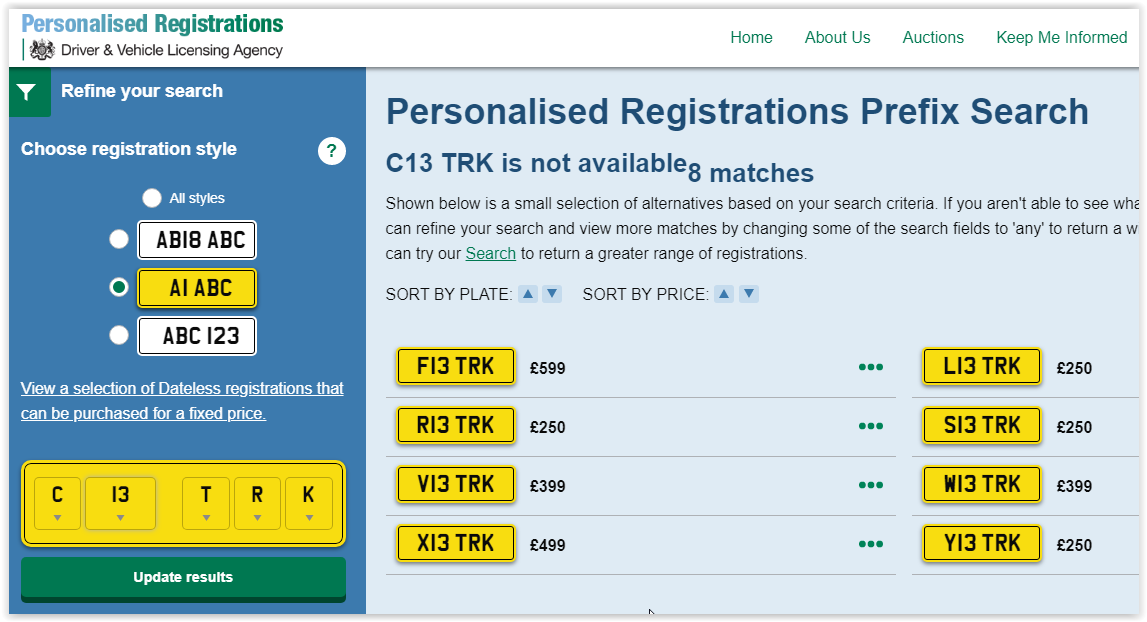Open three-dot options for F13 TRK

point(870,367)
